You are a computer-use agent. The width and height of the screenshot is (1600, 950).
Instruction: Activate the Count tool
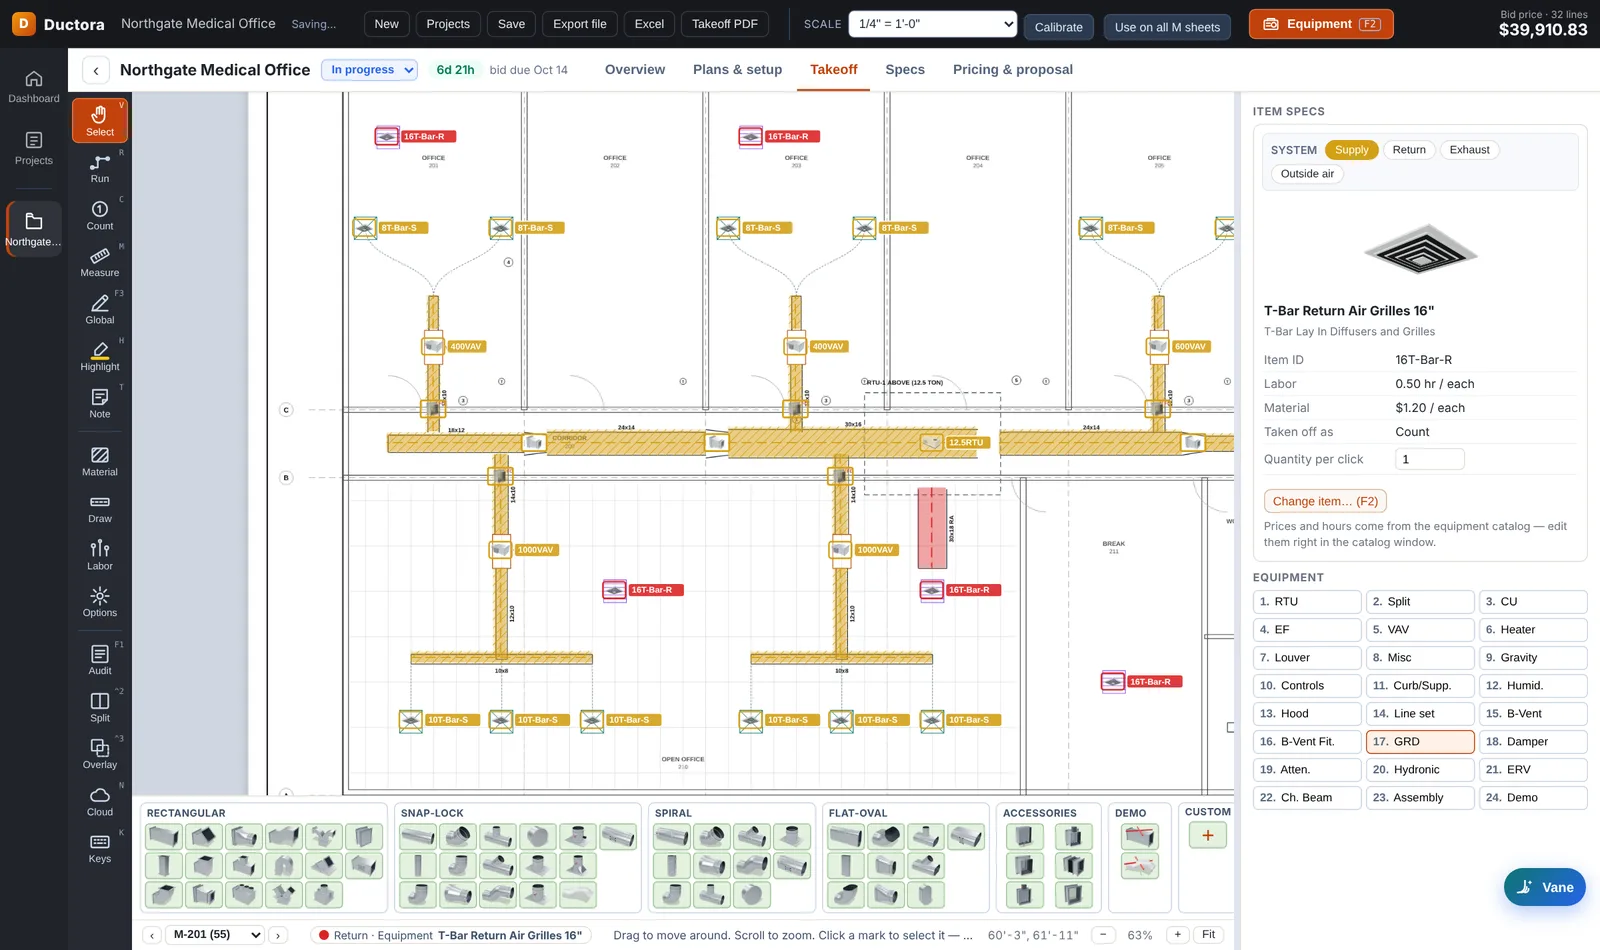coord(100,215)
